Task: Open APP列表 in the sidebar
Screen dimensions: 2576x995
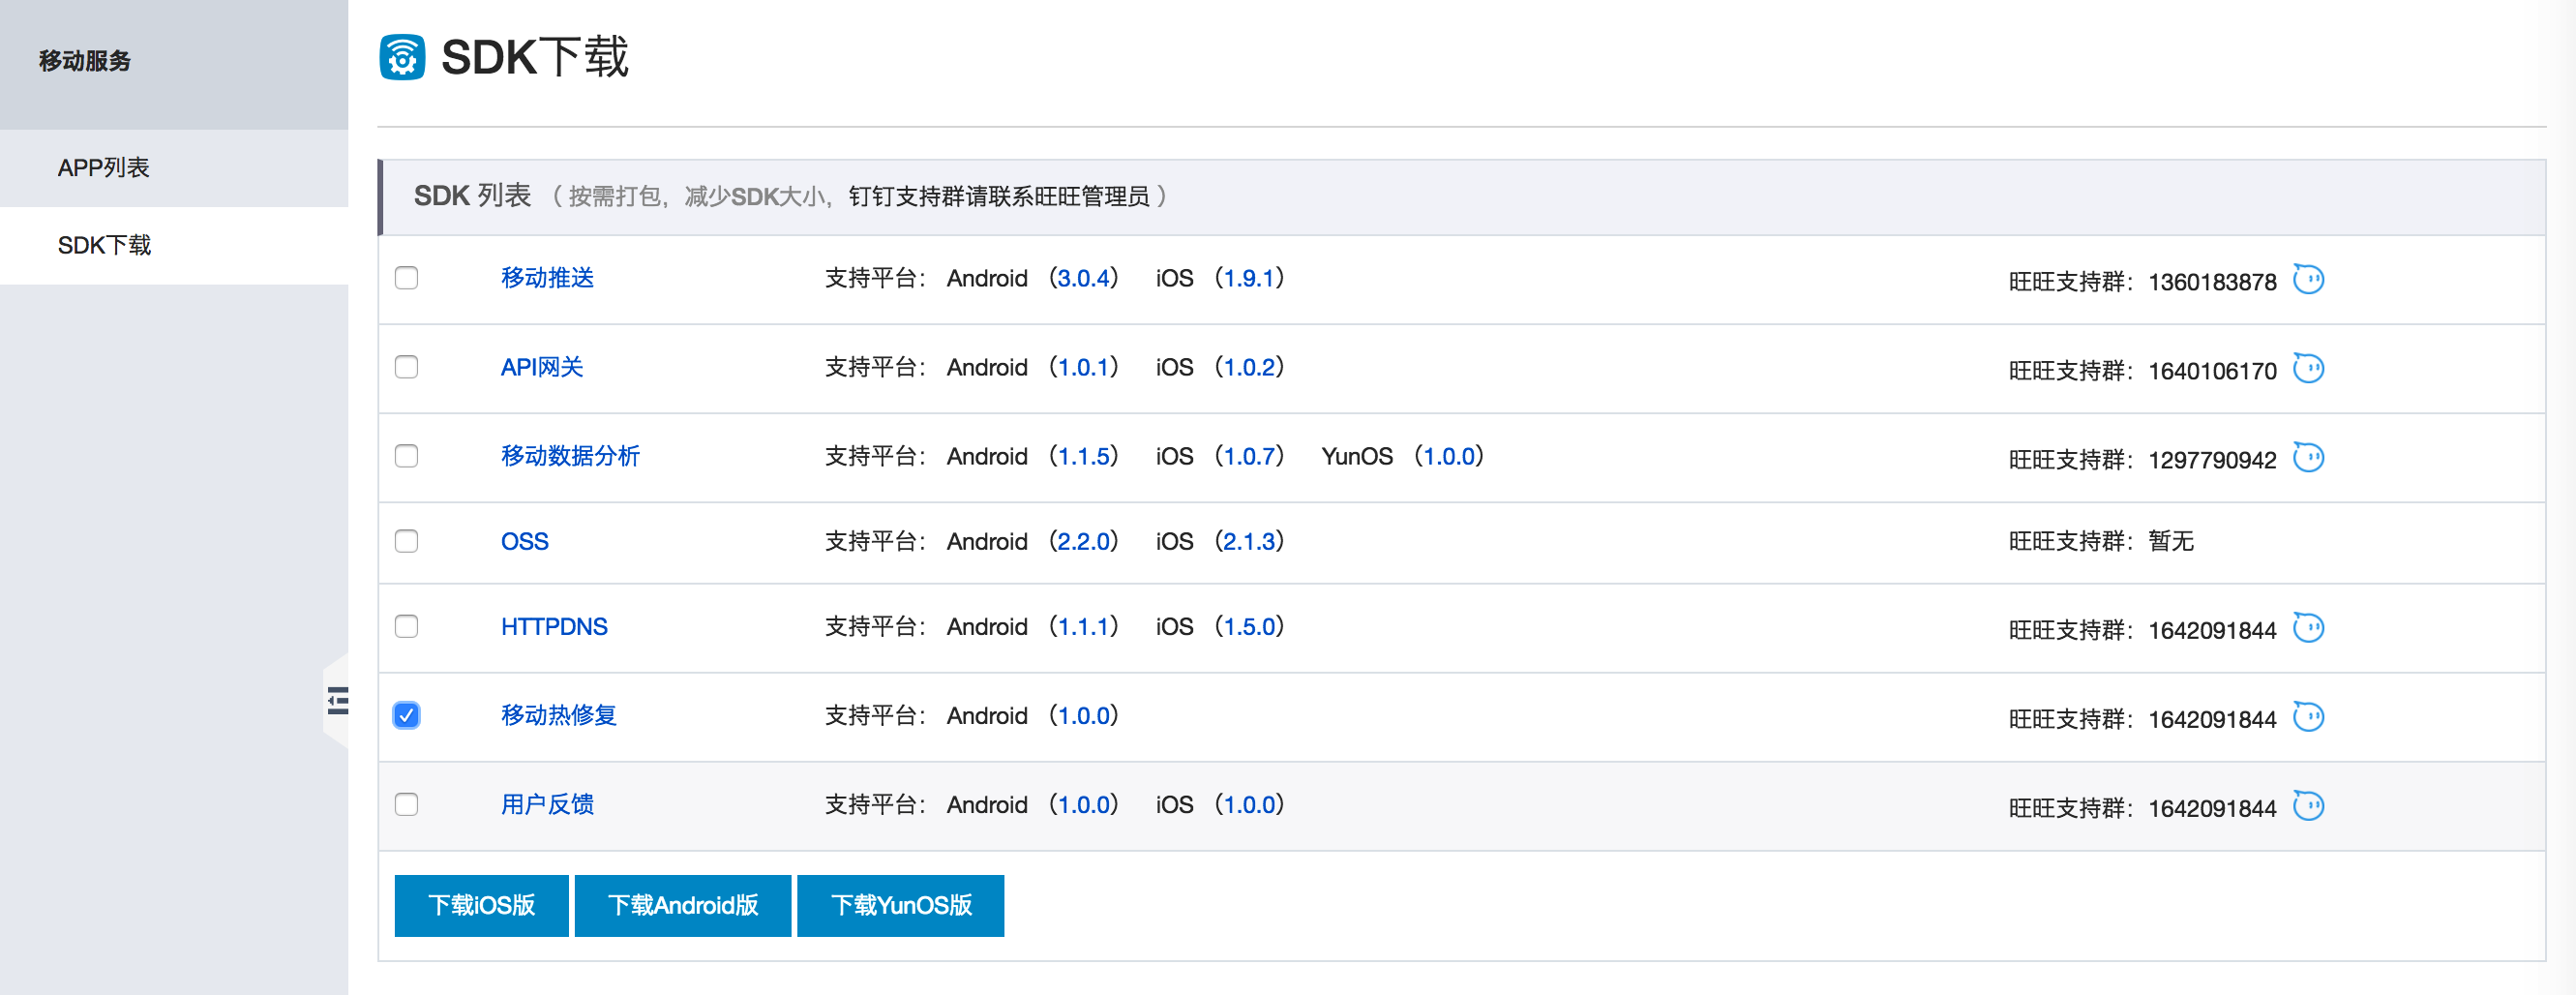Action: [x=174, y=168]
